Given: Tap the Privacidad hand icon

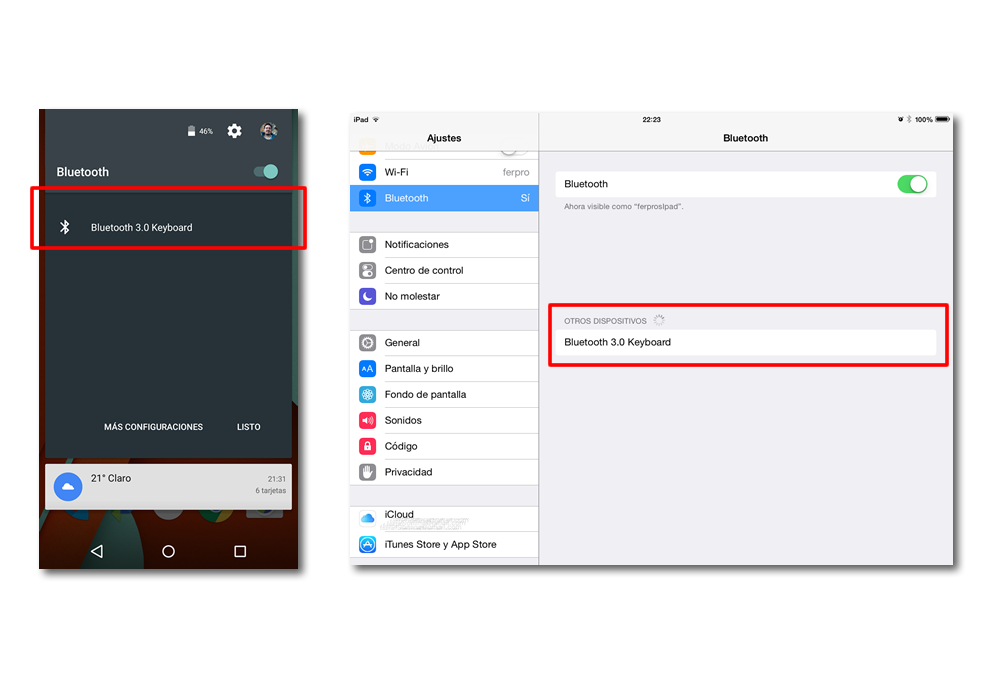Looking at the screenshot, I should point(367,472).
